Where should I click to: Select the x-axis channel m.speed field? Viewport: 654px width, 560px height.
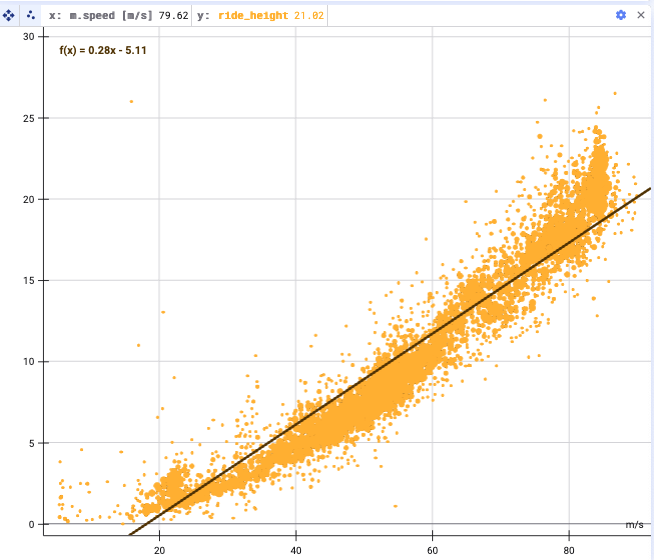tap(116, 16)
